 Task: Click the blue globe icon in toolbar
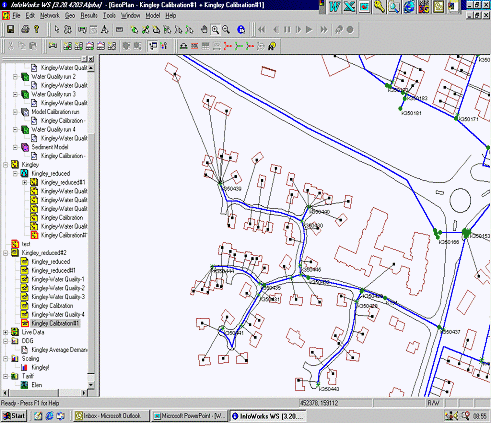tap(241, 29)
